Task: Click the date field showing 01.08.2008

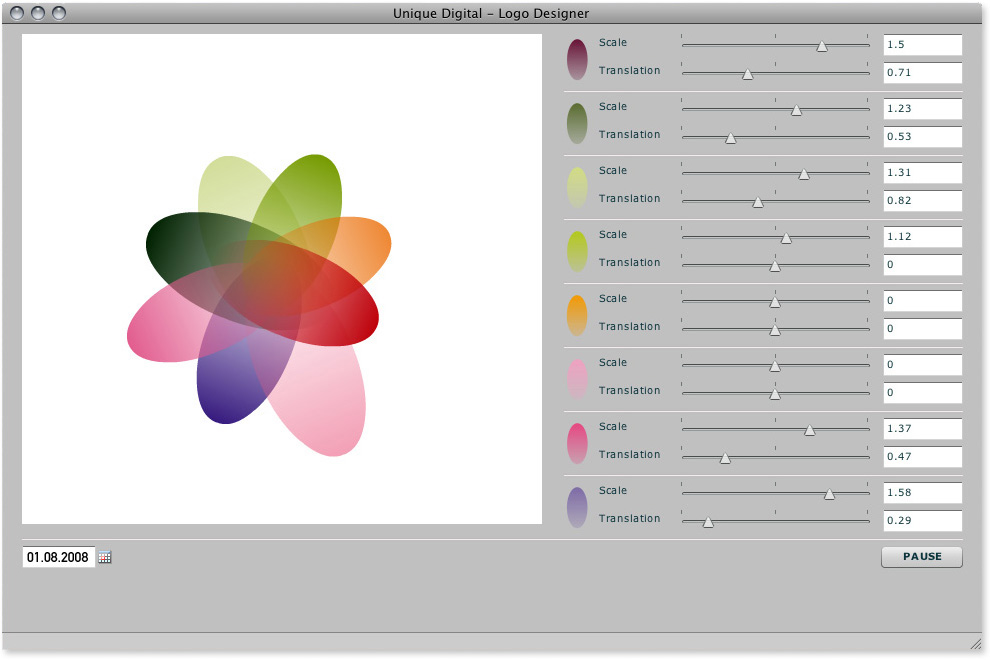Action: (x=58, y=557)
